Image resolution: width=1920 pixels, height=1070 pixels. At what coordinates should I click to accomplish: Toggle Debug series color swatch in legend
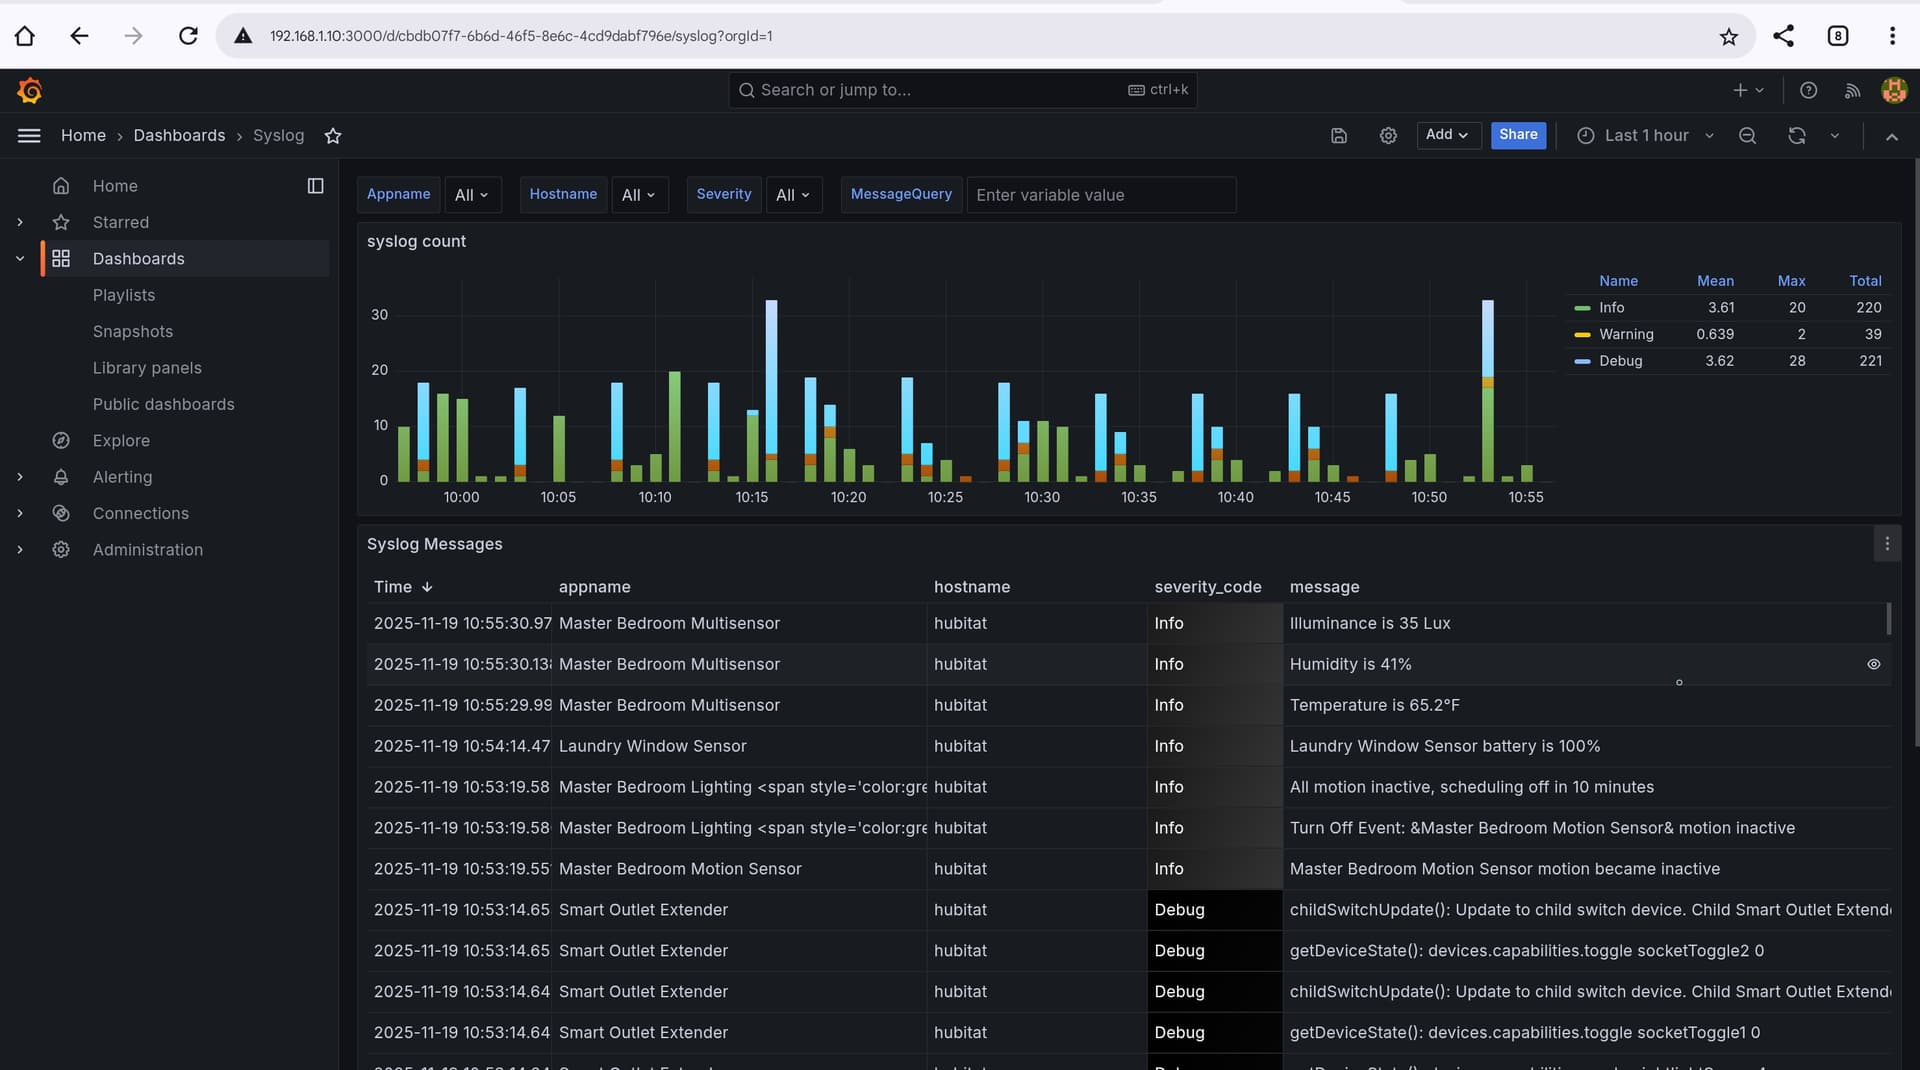[1582, 361]
